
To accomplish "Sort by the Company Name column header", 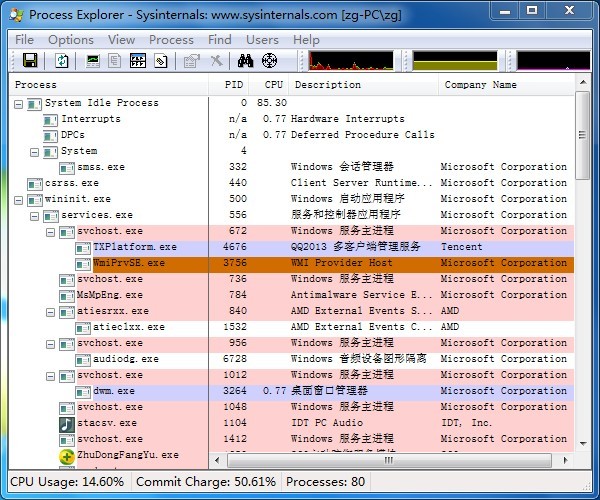I will click(480, 85).
